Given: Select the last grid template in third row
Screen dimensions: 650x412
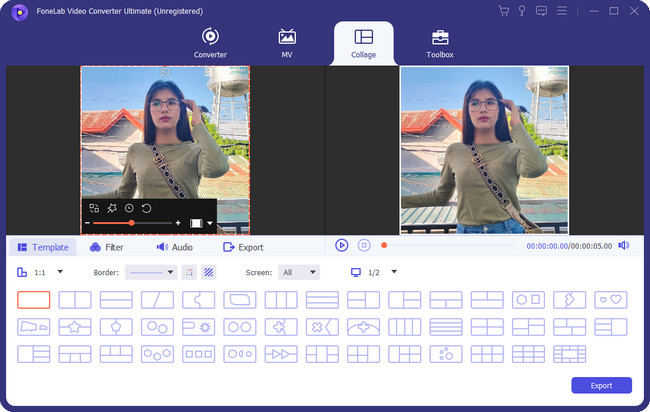Looking at the screenshot, I should tap(570, 354).
